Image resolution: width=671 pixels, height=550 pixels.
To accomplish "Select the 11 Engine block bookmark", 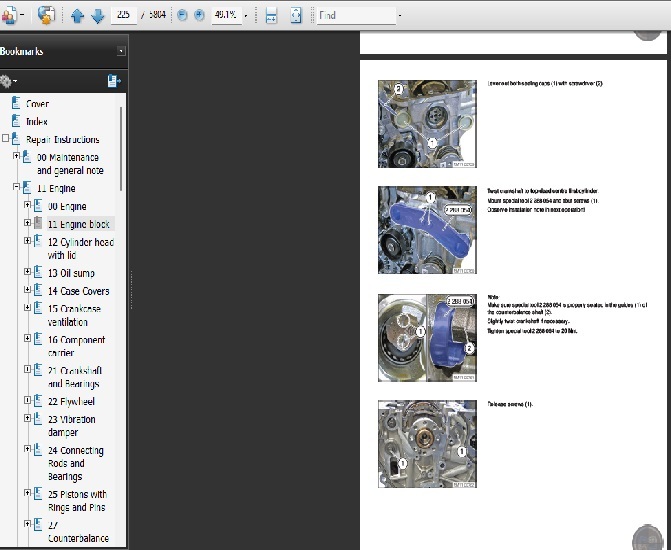I will (79, 224).
